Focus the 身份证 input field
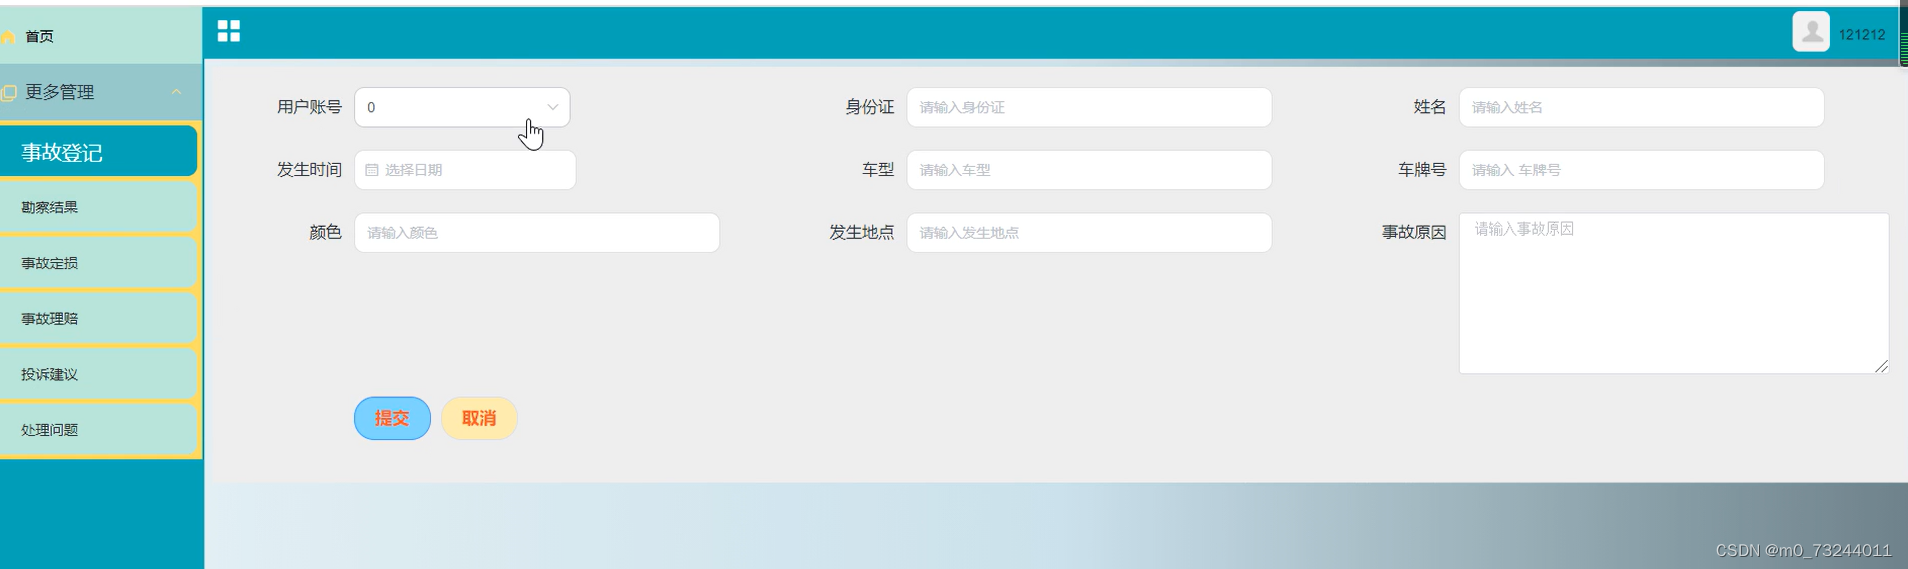This screenshot has width=1908, height=569. (x=1089, y=107)
